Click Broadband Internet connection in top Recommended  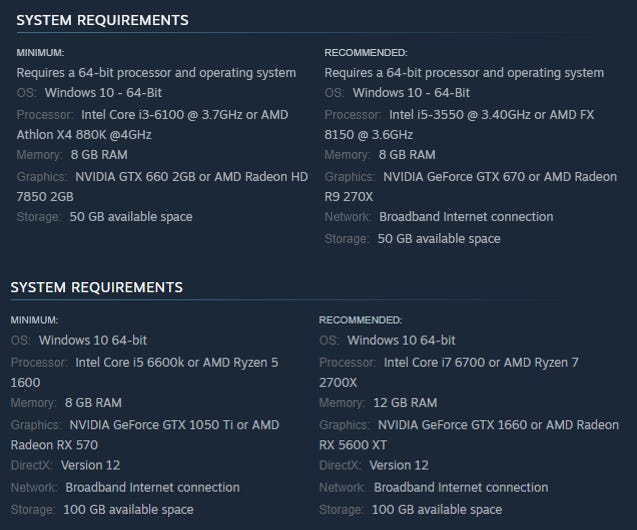[466, 216]
